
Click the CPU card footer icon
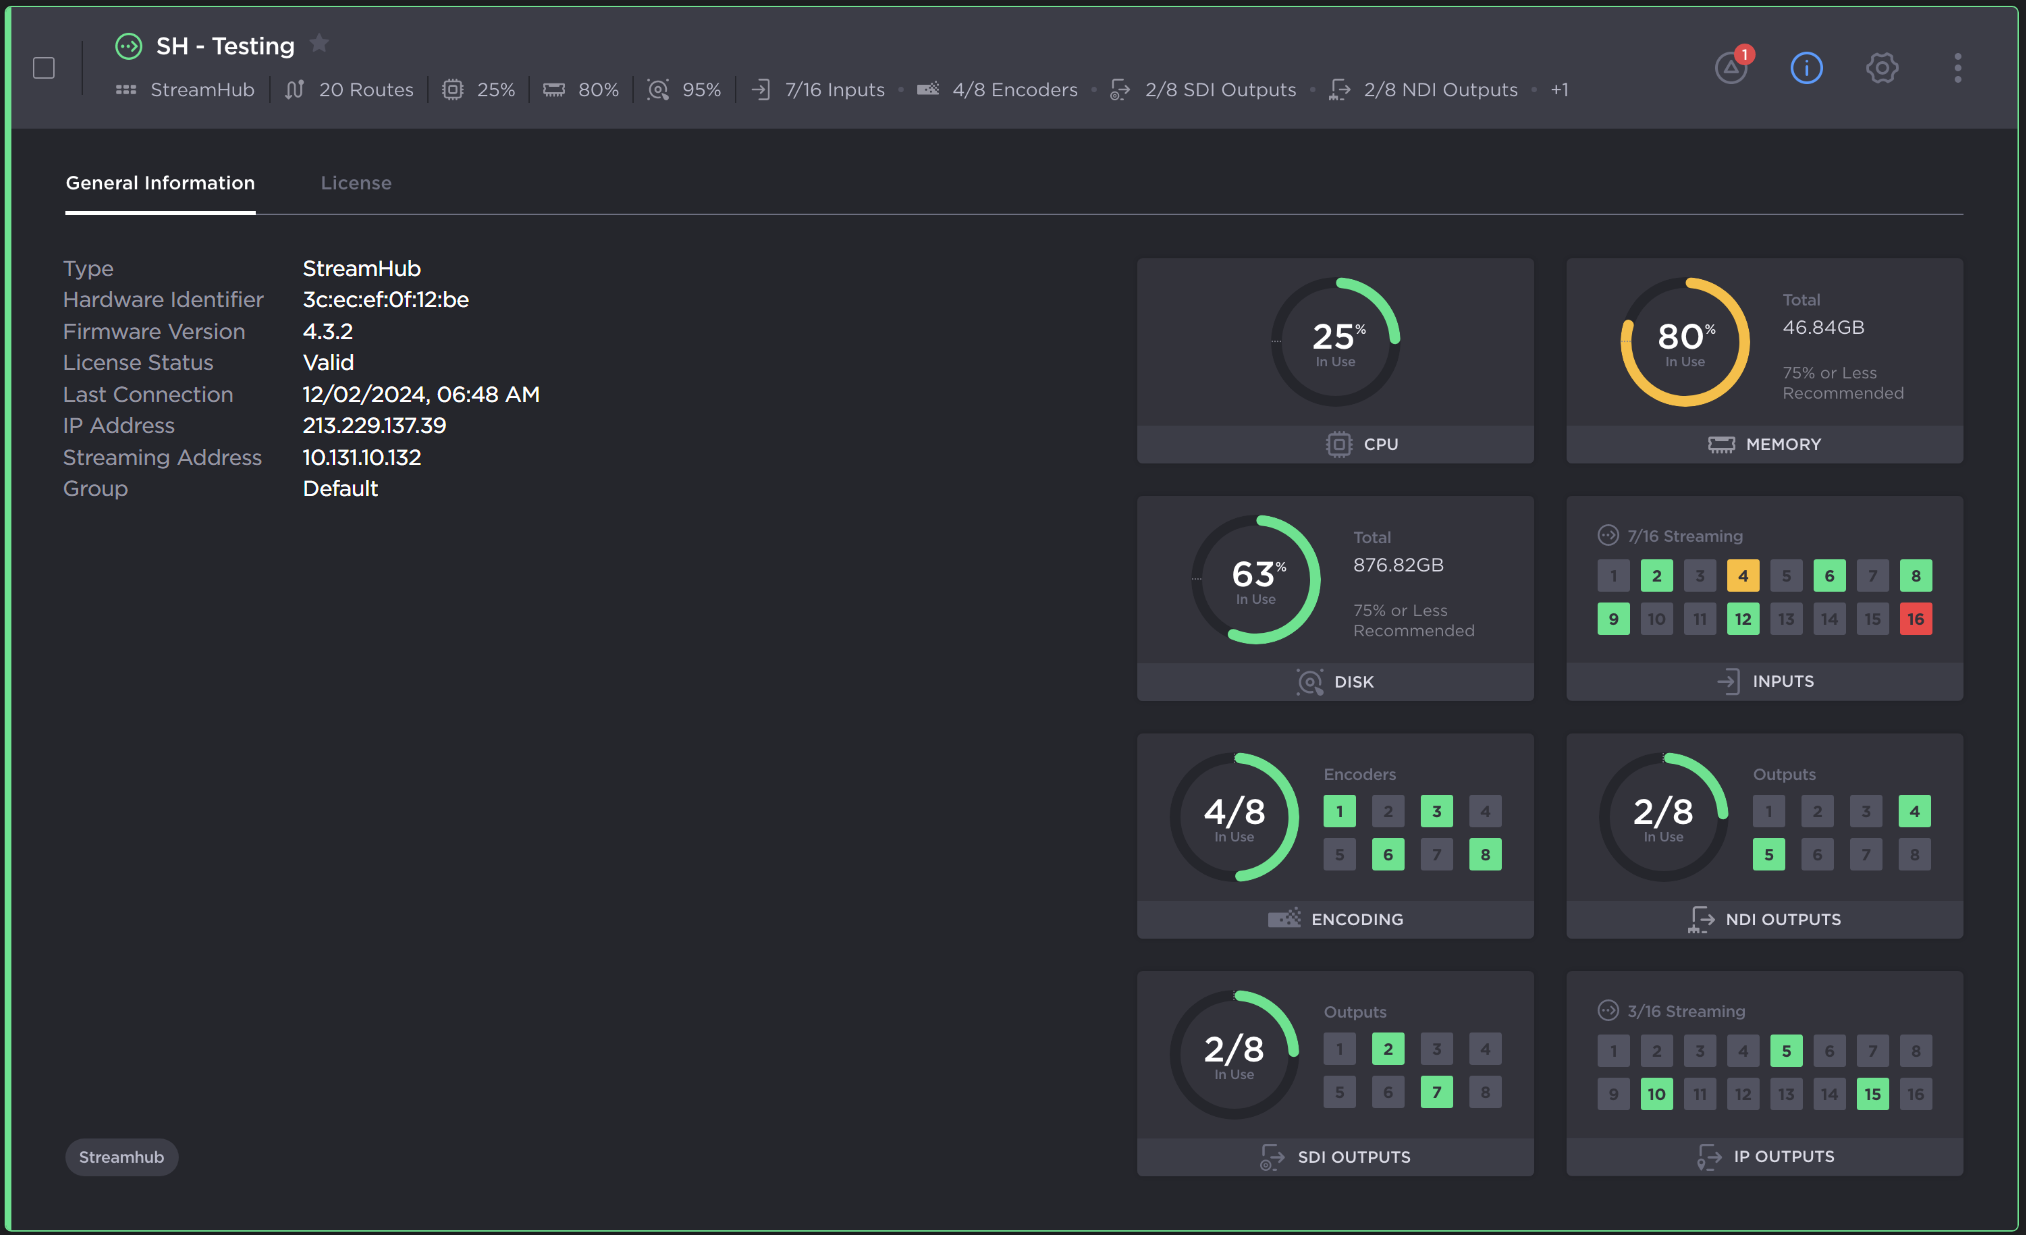[1339, 444]
